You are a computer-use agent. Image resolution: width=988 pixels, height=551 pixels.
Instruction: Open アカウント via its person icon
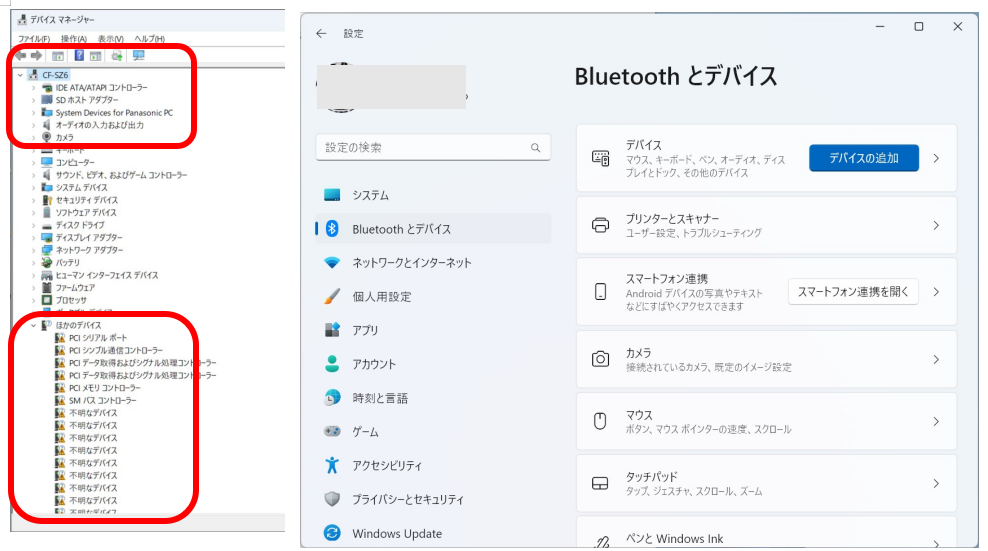coord(332,364)
